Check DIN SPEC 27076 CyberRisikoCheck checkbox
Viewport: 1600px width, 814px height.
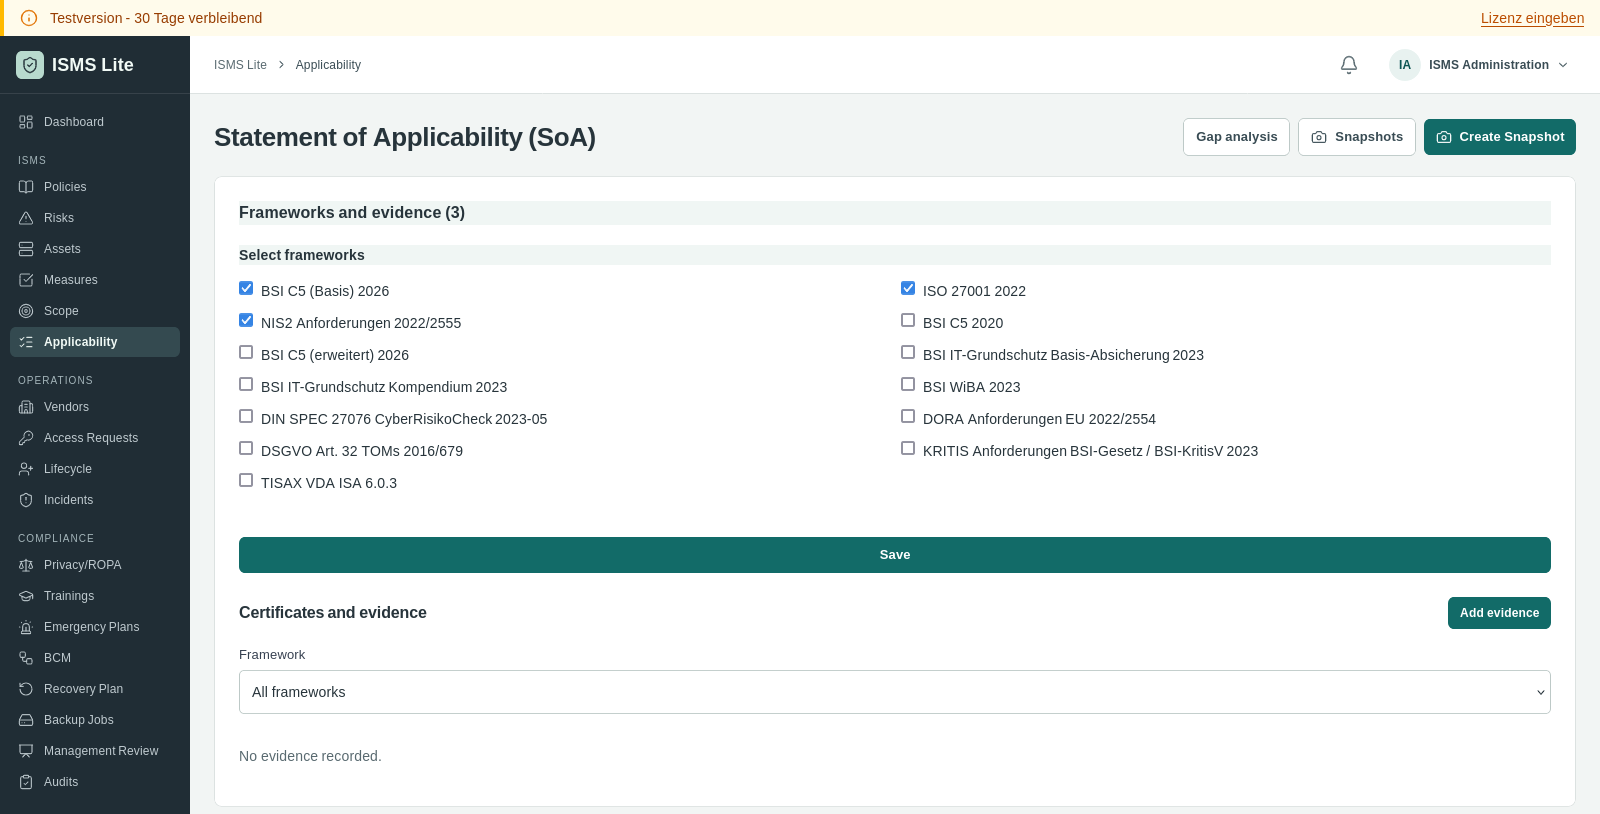tap(246, 416)
